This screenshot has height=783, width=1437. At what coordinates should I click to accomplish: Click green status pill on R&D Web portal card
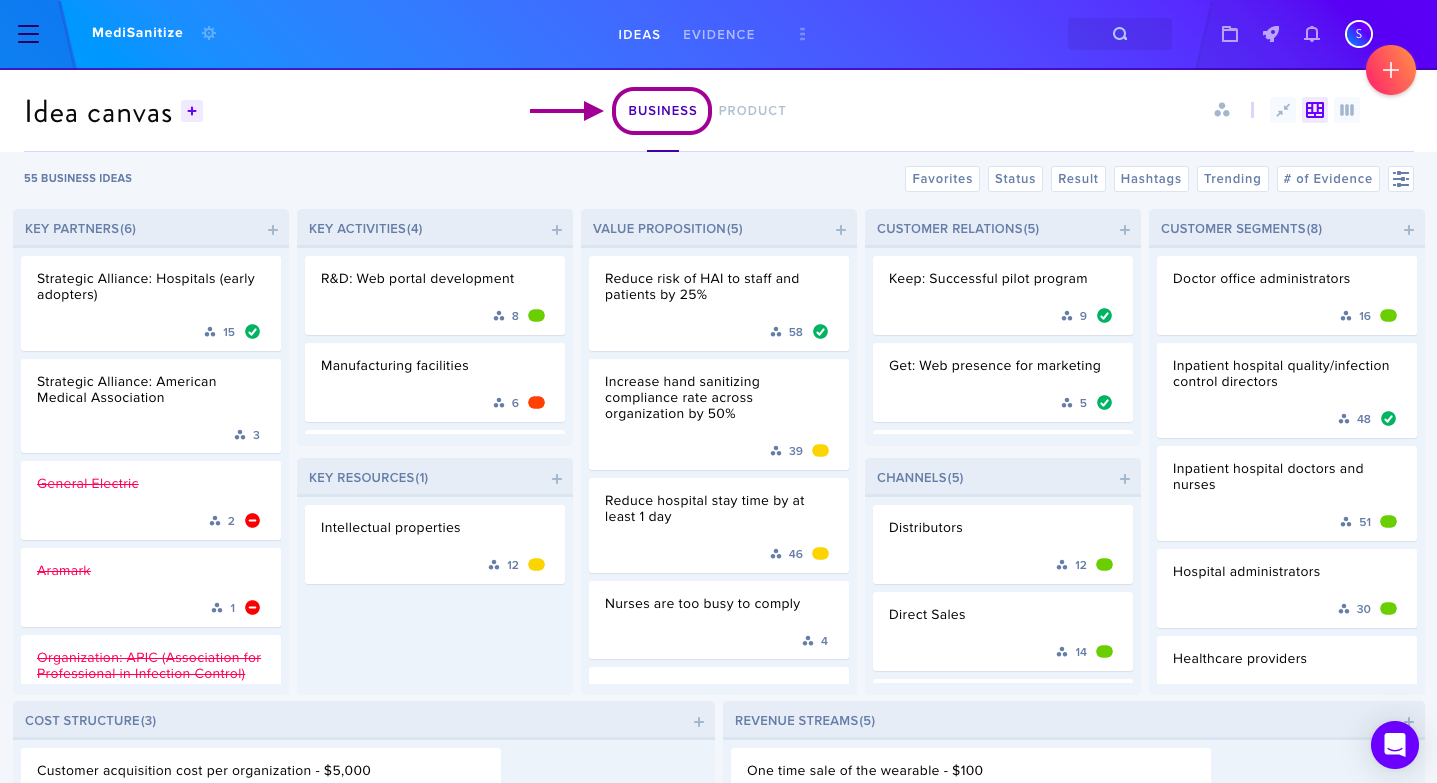(x=536, y=316)
